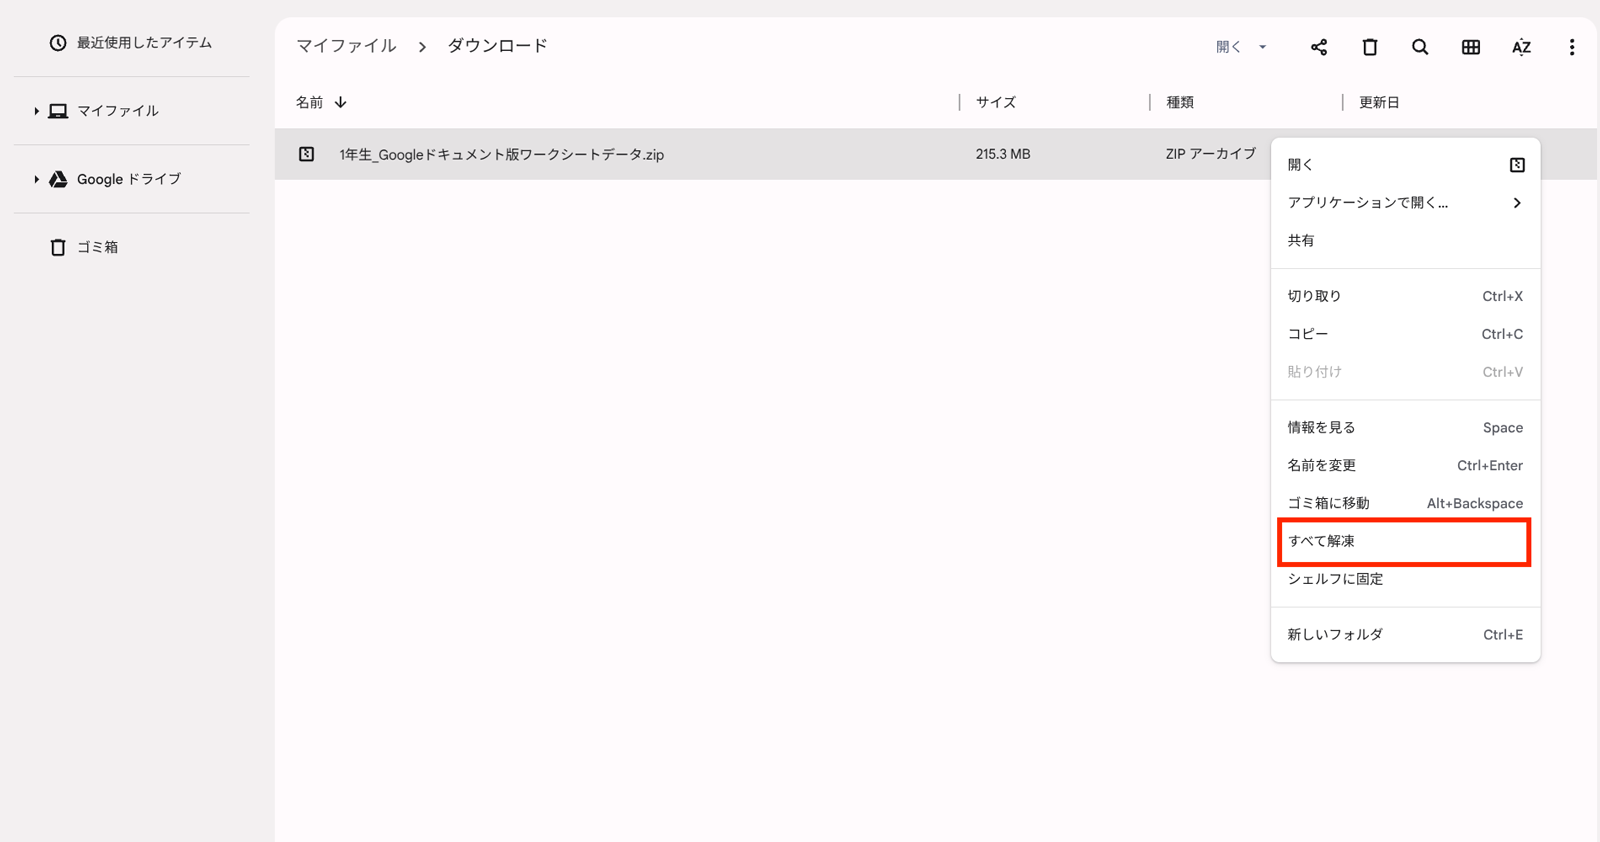This screenshot has height=842, width=1600.
Task: Click the zip file icon in list
Action: (307, 154)
